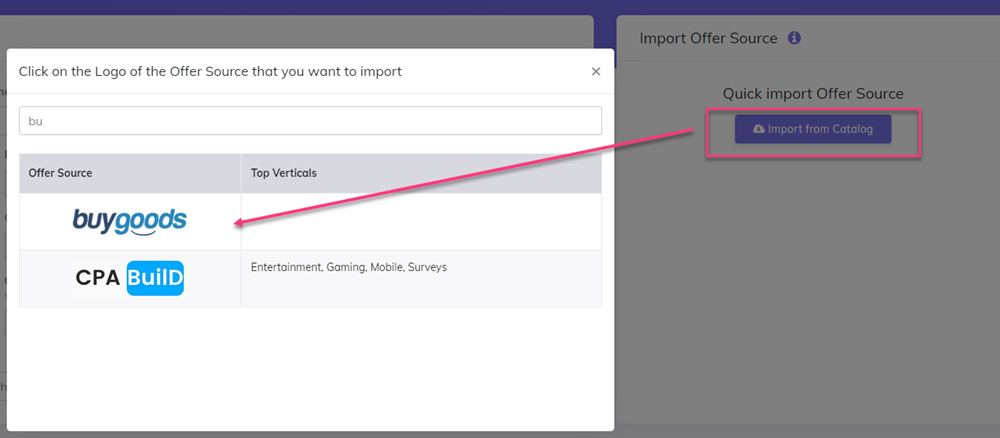This screenshot has height=438, width=1000.
Task: Click the Import Offer Source panel title
Action: pos(708,38)
